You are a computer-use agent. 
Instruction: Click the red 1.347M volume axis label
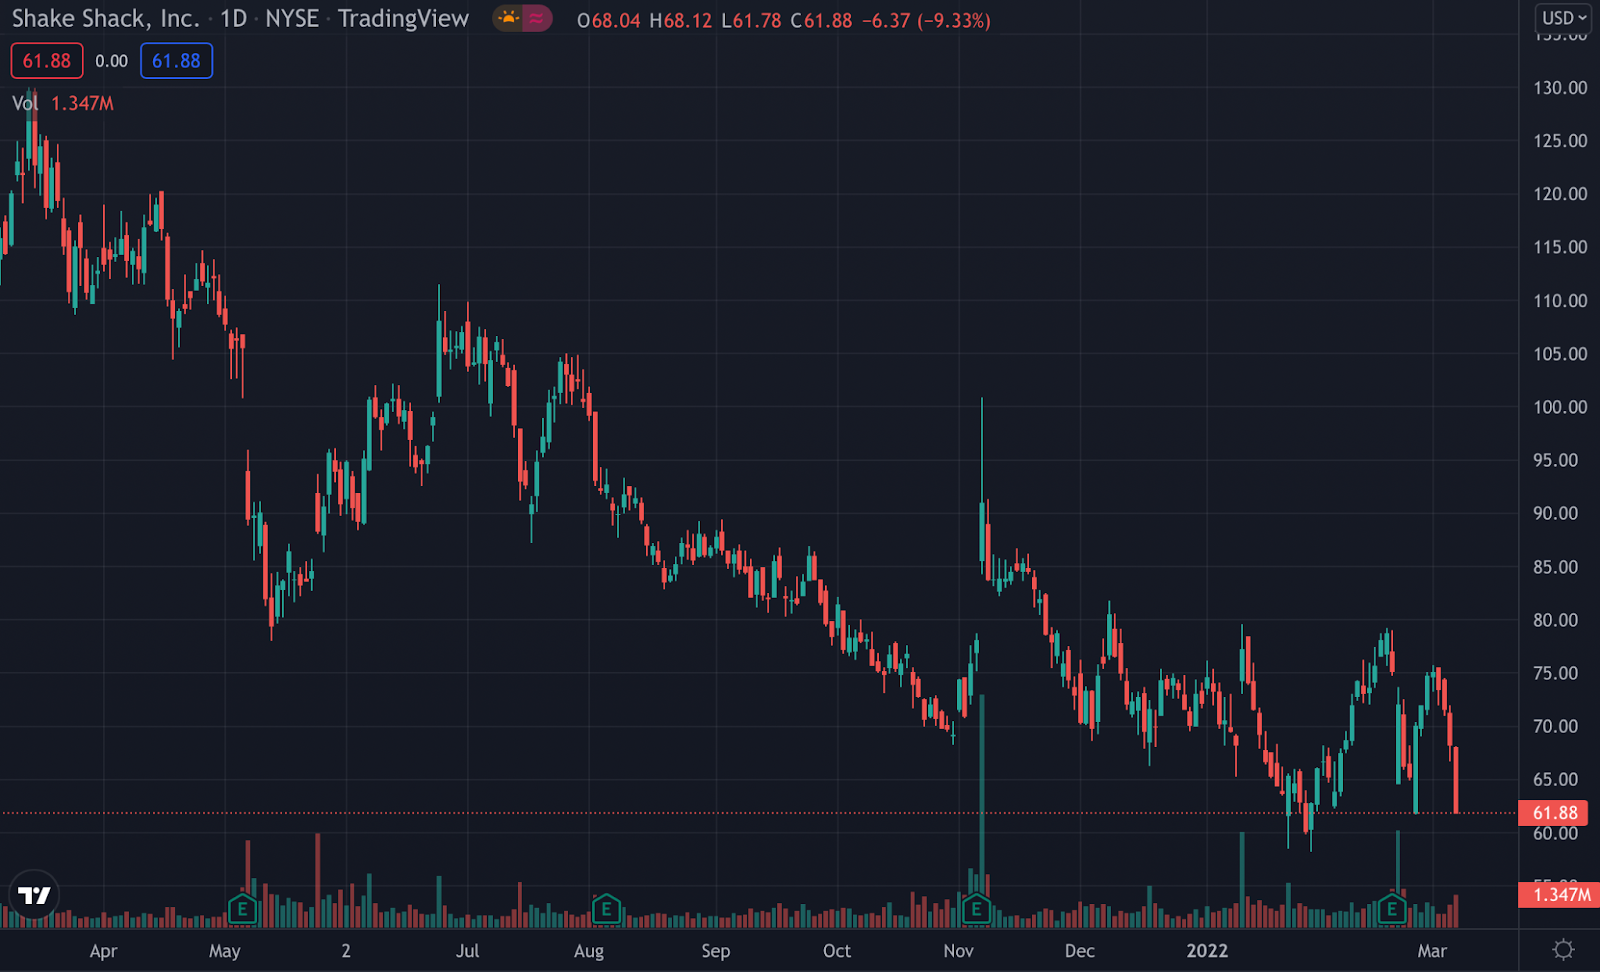click(x=1559, y=894)
